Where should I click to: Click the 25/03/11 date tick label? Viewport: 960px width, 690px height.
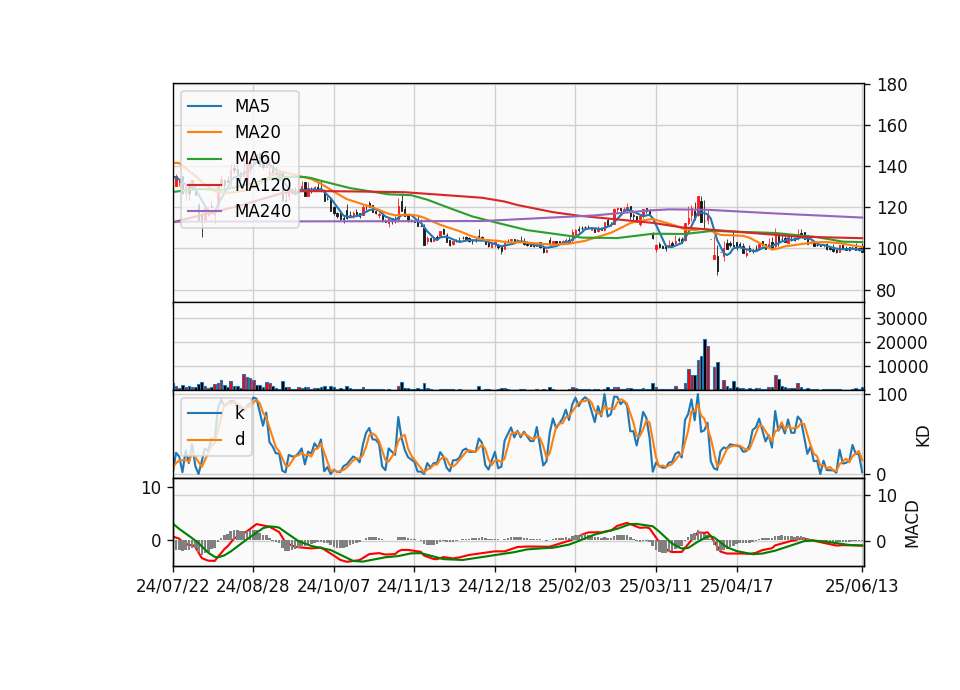click(656, 586)
